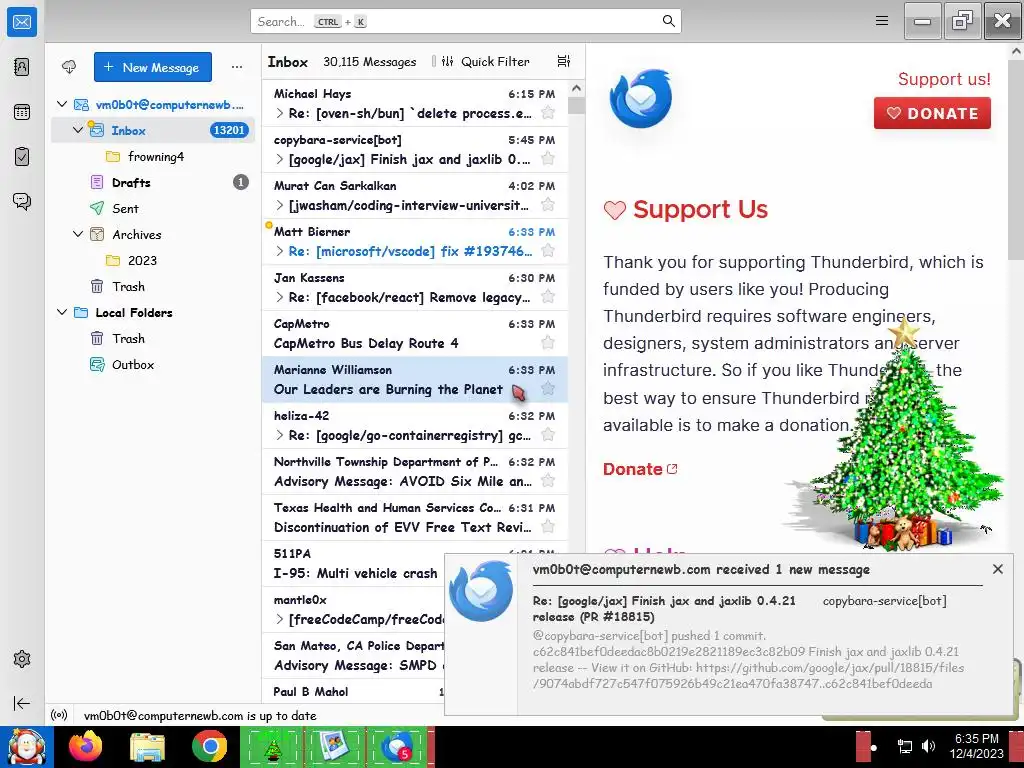Open the Tasks space
The width and height of the screenshot is (1024, 768).
22,157
